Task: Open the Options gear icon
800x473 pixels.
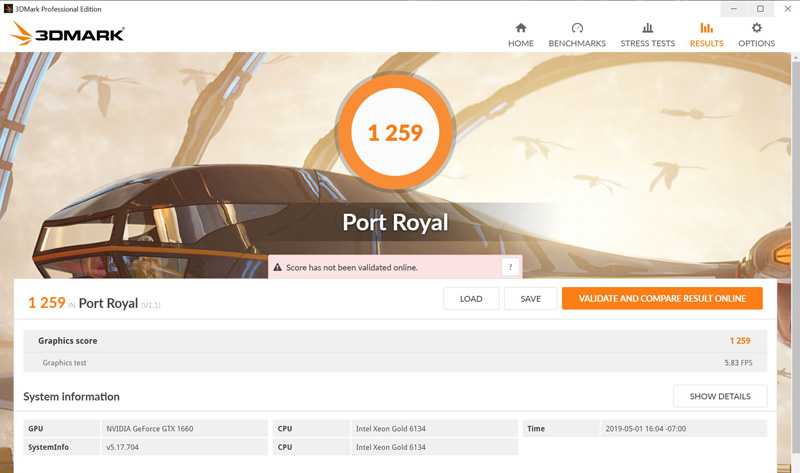Action: (756, 28)
